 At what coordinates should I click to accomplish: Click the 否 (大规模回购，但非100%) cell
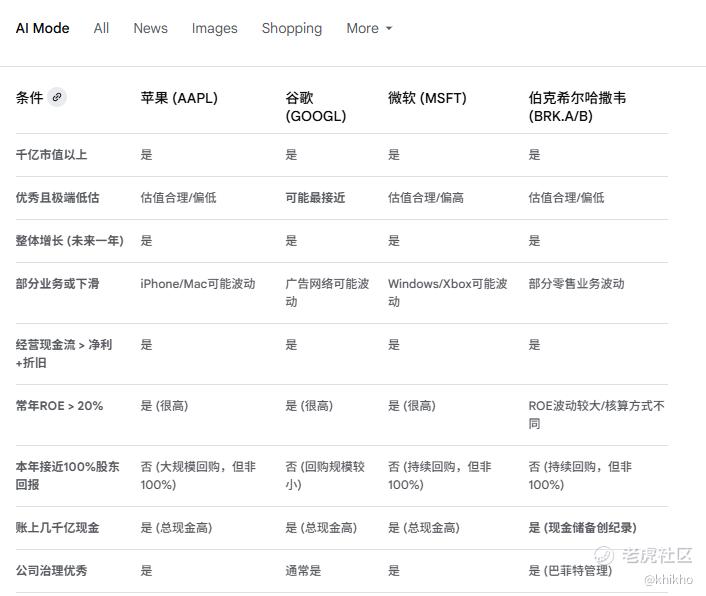click(x=198, y=475)
